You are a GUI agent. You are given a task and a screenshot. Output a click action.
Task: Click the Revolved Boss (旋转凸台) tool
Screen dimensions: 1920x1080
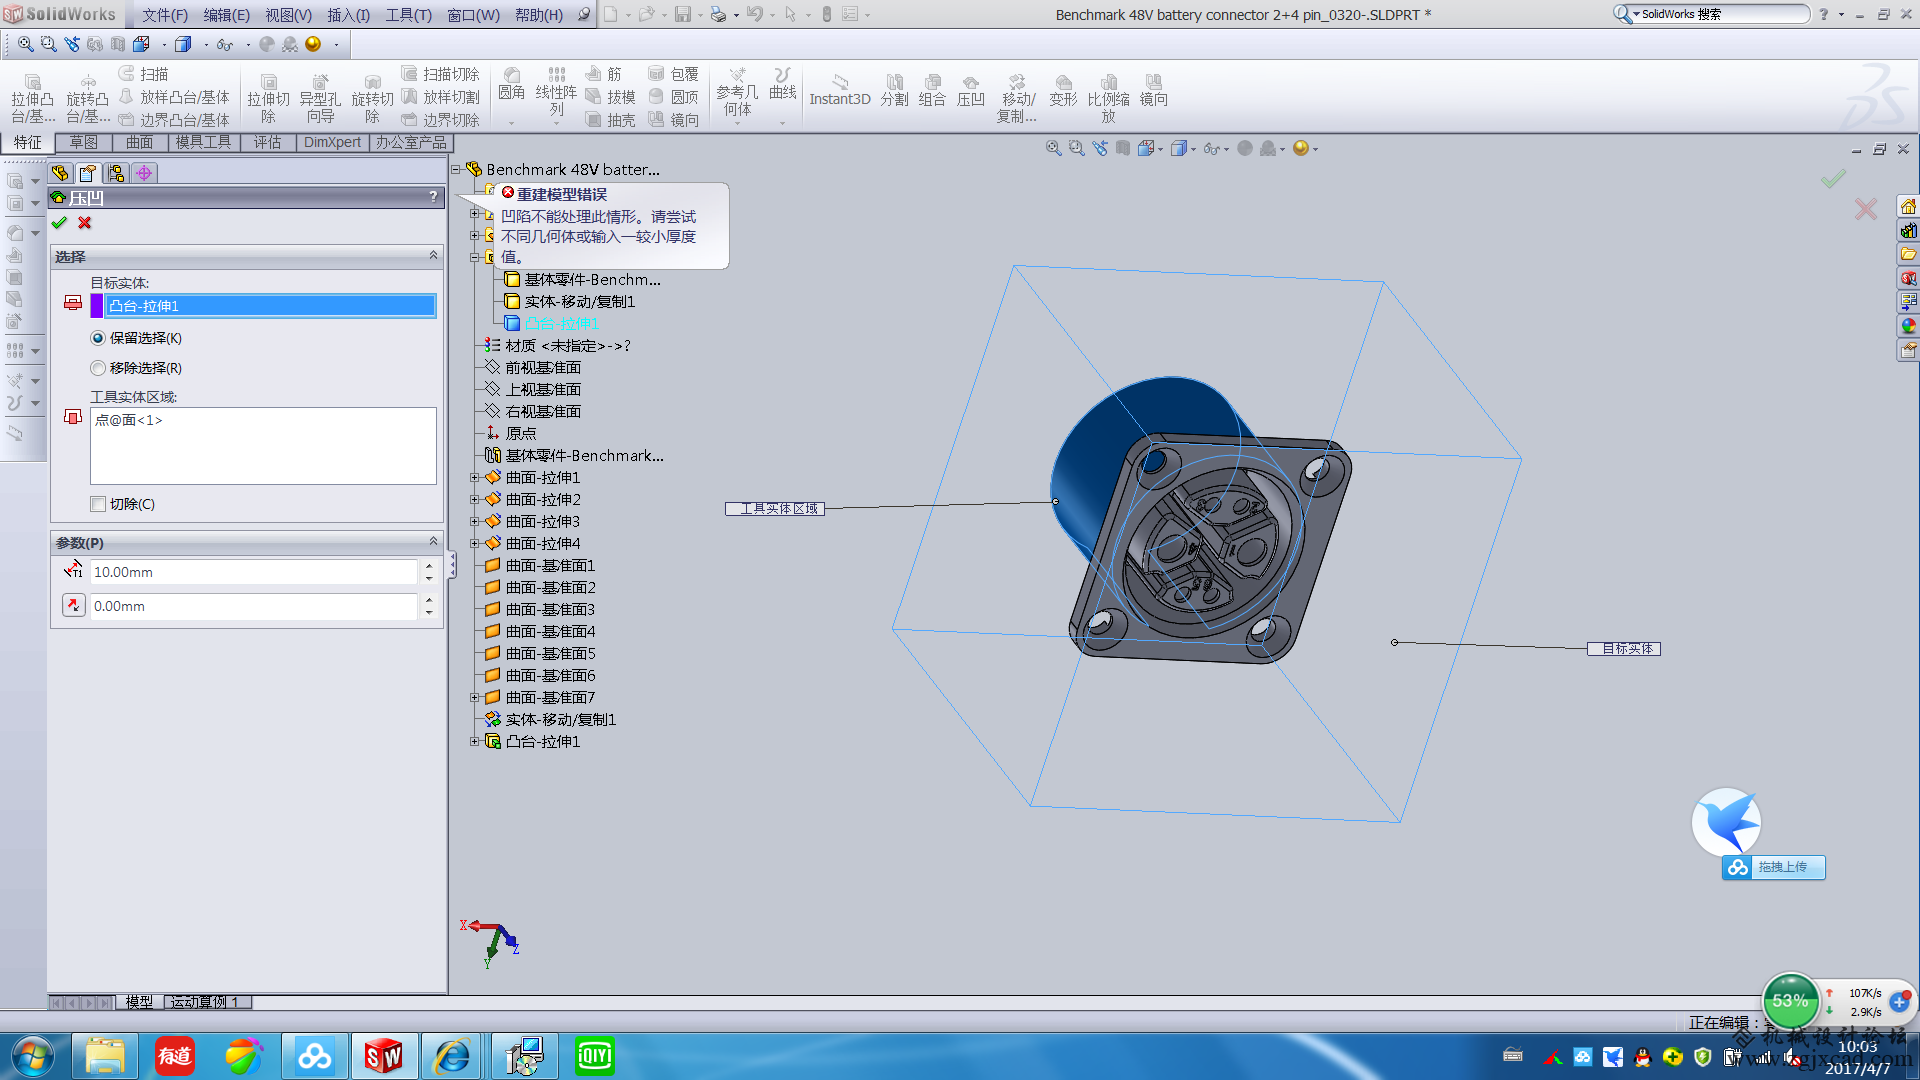[x=87, y=98]
